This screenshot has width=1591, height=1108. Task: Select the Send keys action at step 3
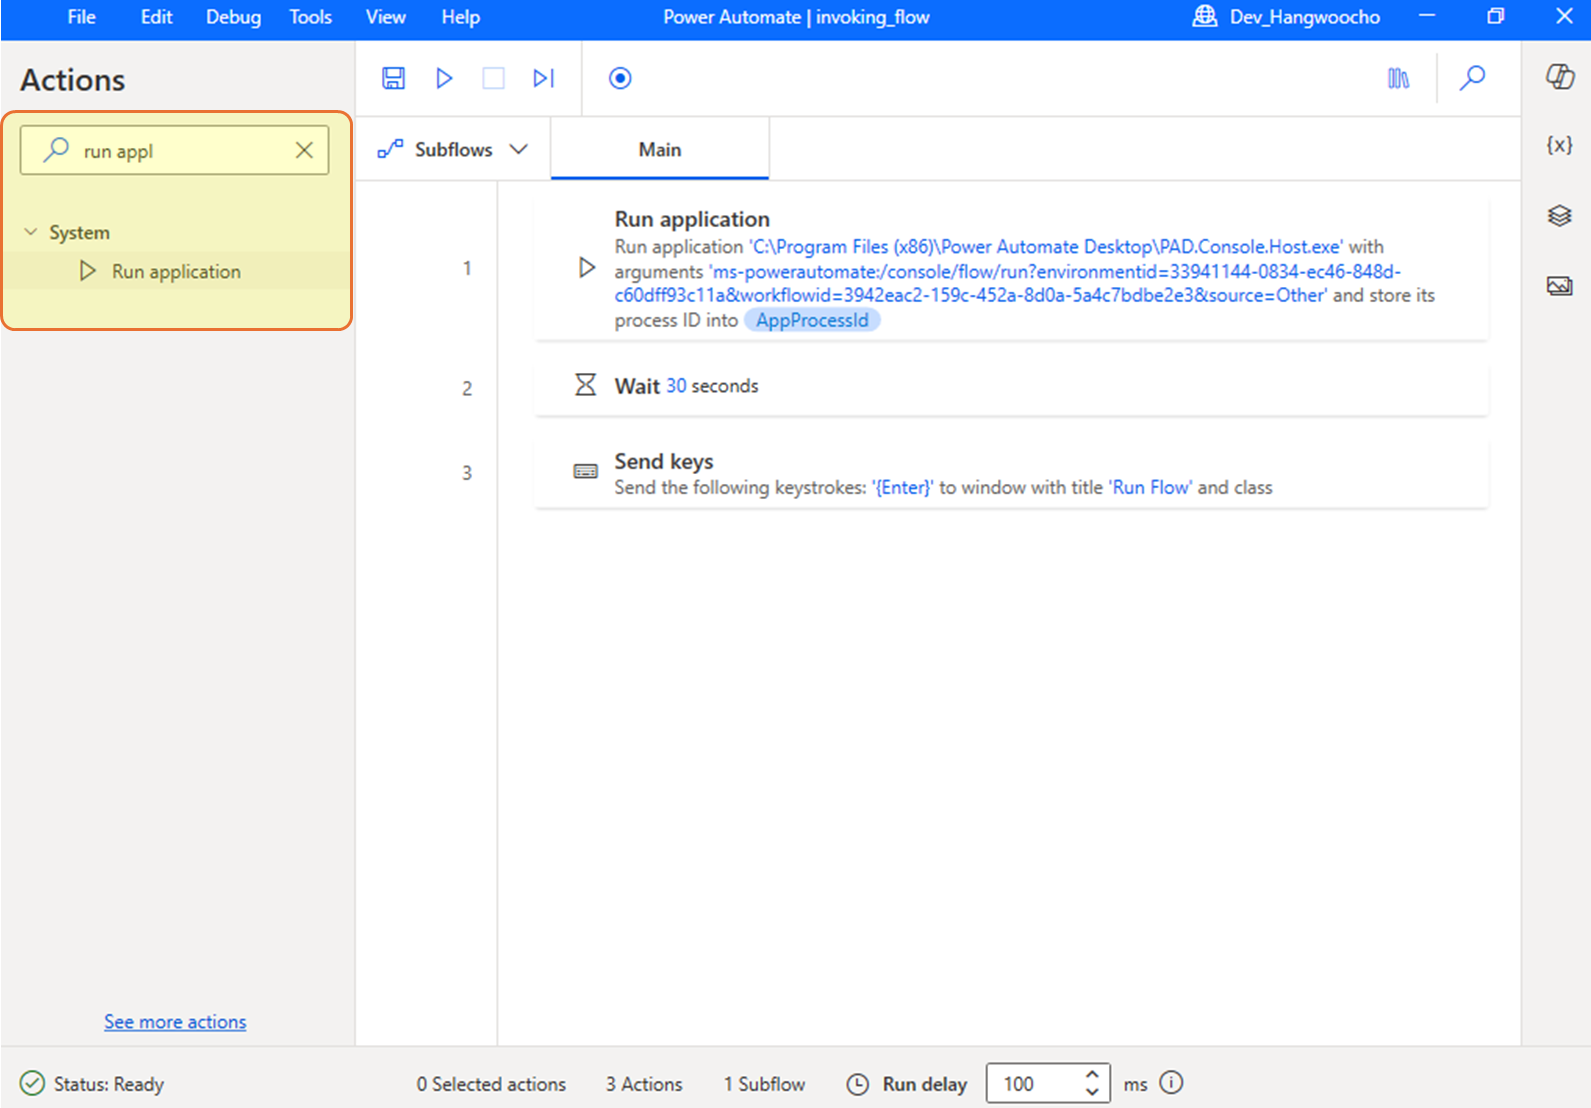(x=1011, y=474)
